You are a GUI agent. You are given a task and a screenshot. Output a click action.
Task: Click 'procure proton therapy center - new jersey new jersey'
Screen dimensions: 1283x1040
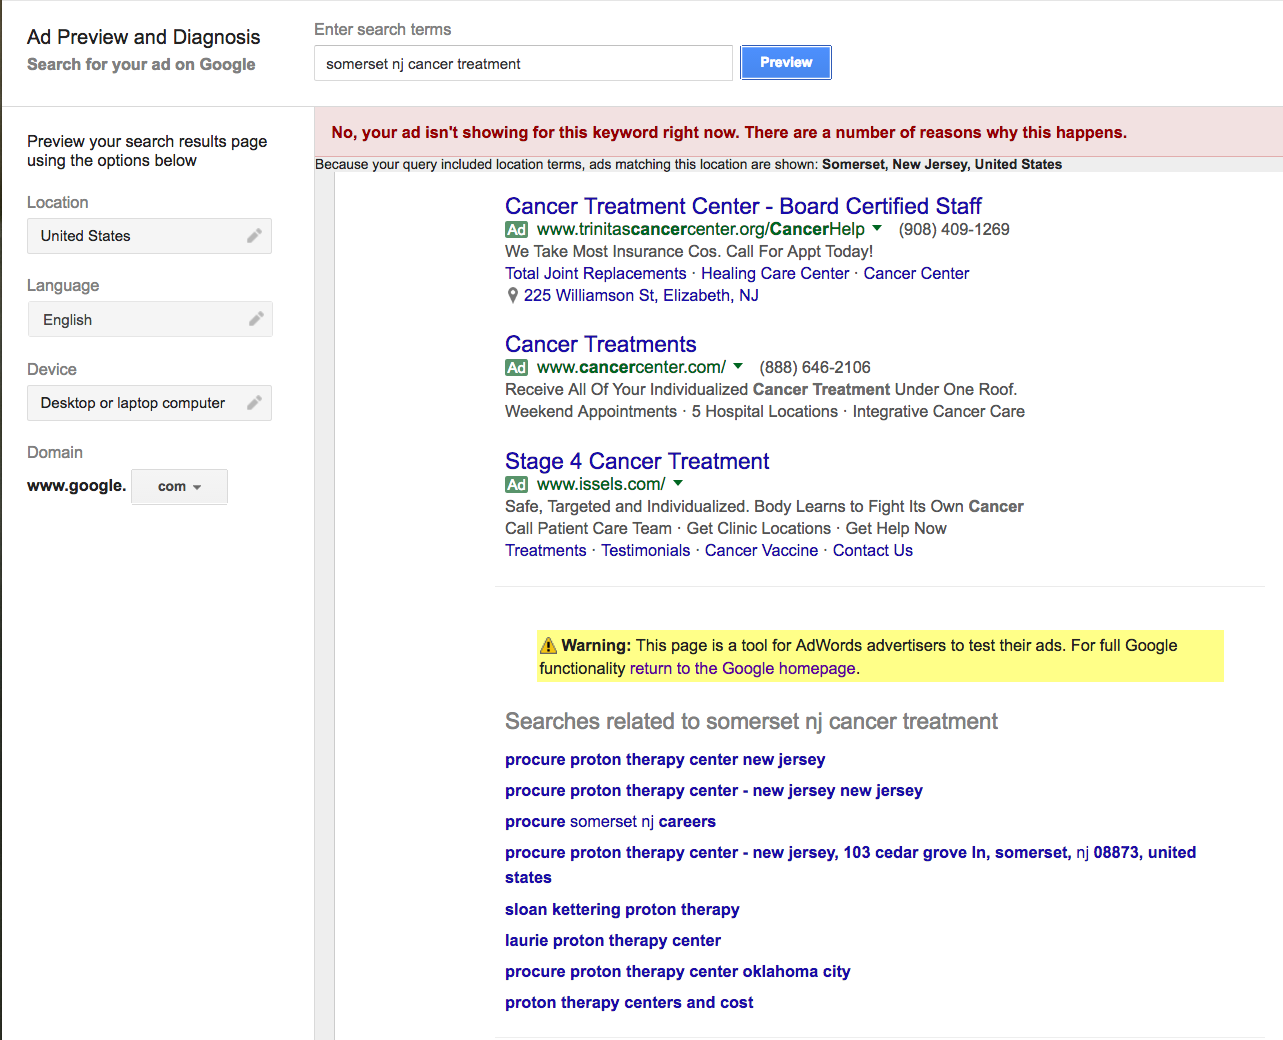714,790
